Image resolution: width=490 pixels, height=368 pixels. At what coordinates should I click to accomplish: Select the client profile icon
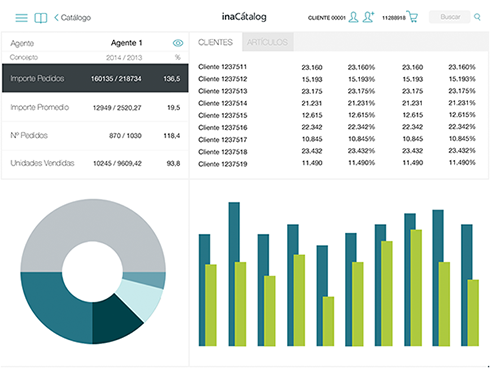[353, 17]
